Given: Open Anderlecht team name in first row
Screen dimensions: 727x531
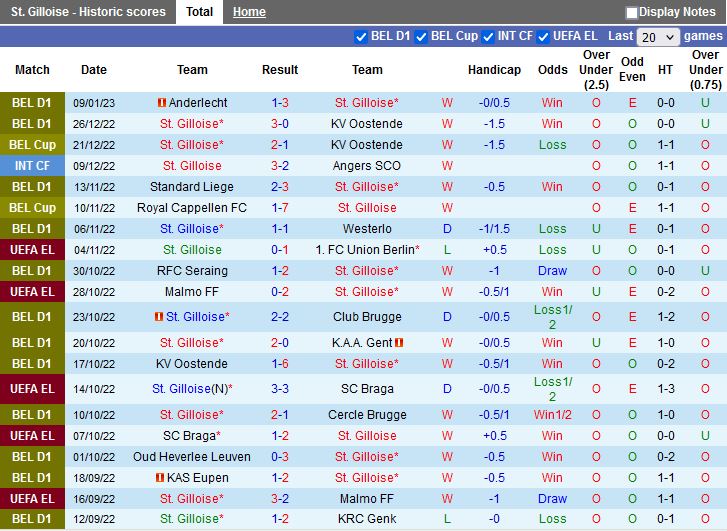Looking at the screenshot, I should pyautogui.click(x=198, y=102).
